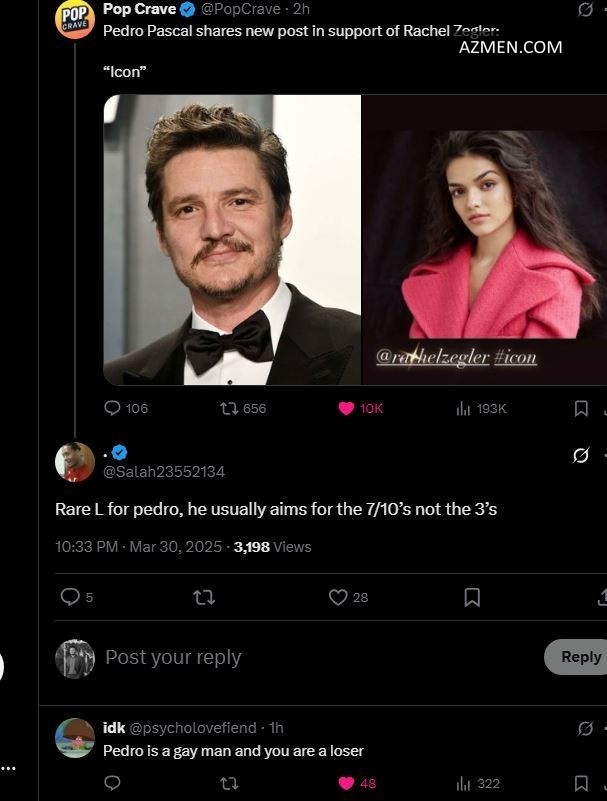View analytics for Pop Crave post
This screenshot has width=607, height=801.
click(464, 408)
